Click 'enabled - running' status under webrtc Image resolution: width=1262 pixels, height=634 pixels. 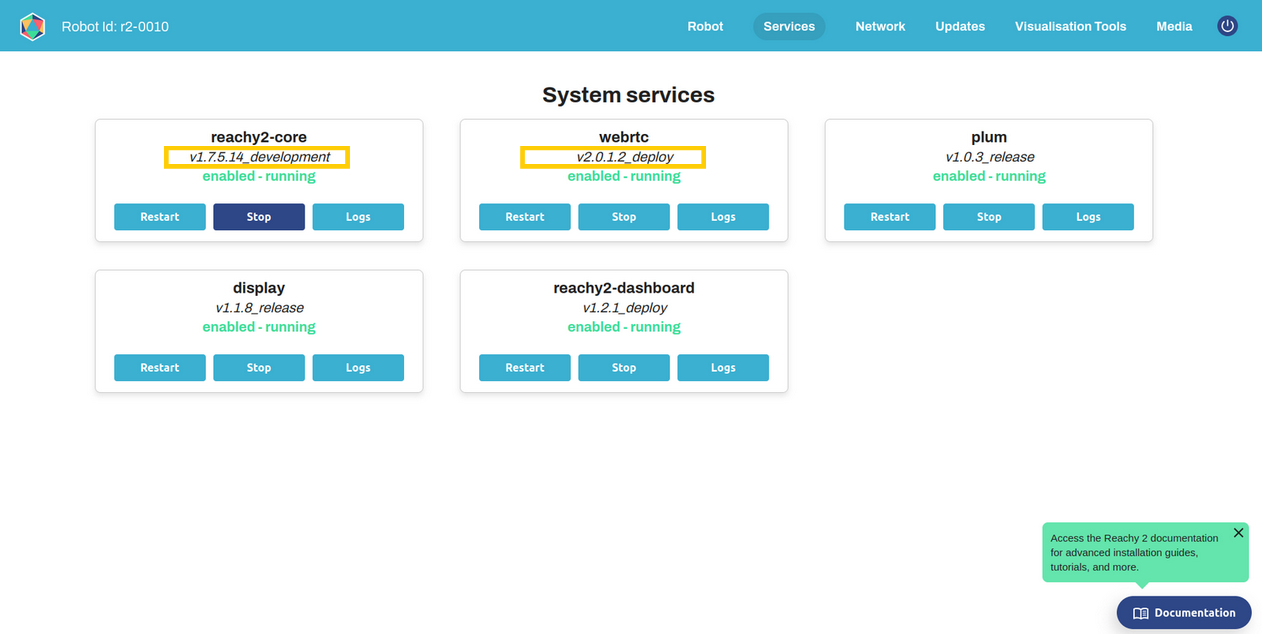pyautogui.click(x=624, y=176)
